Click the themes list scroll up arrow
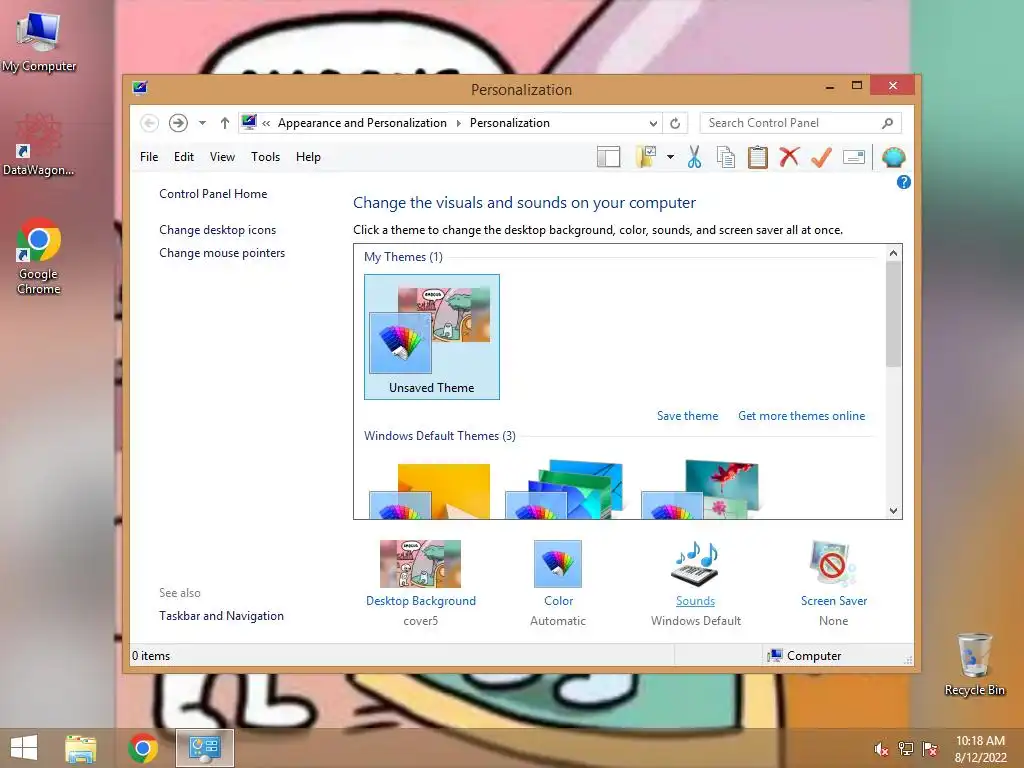The width and height of the screenshot is (1024, 768). (x=893, y=253)
